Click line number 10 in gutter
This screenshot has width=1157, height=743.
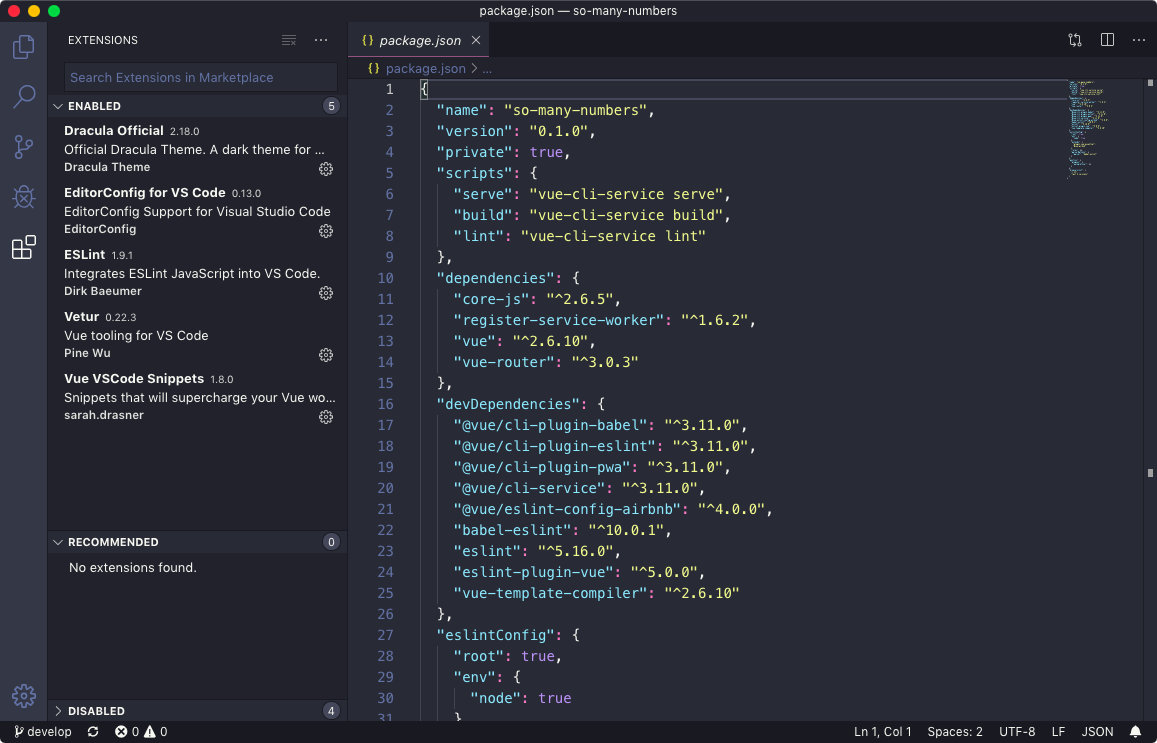[385, 278]
